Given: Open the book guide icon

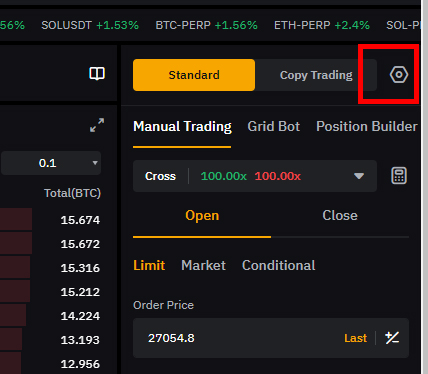Looking at the screenshot, I should [97, 74].
